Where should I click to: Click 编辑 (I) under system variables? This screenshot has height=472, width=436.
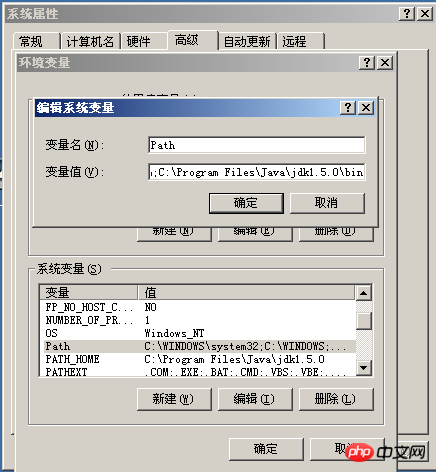pos(255,399)
